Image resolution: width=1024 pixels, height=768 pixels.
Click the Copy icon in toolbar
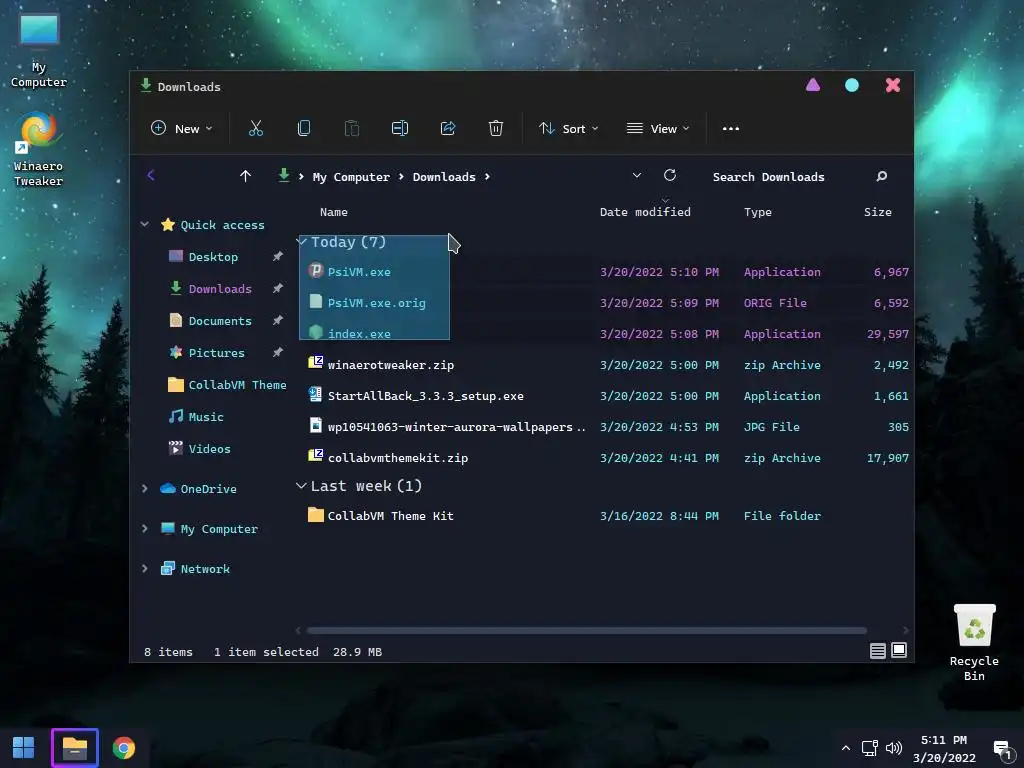pos(304,129)
